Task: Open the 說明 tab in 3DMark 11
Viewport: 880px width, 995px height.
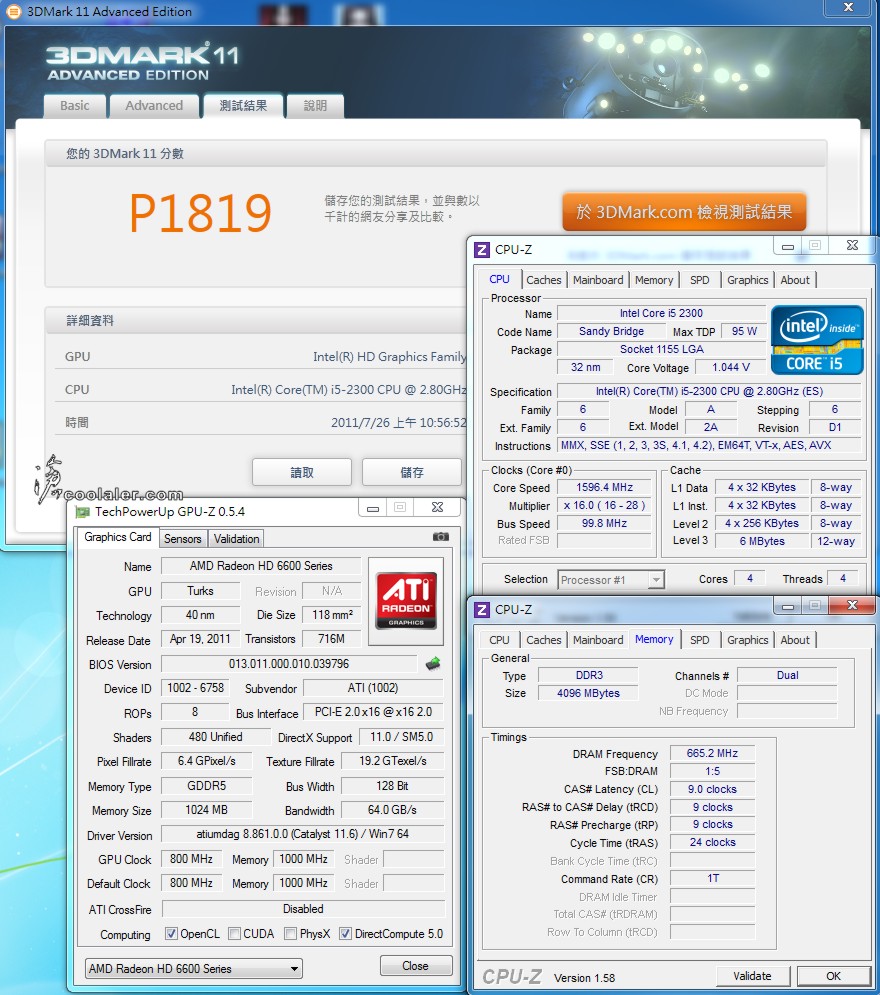Action: (315, 106)
